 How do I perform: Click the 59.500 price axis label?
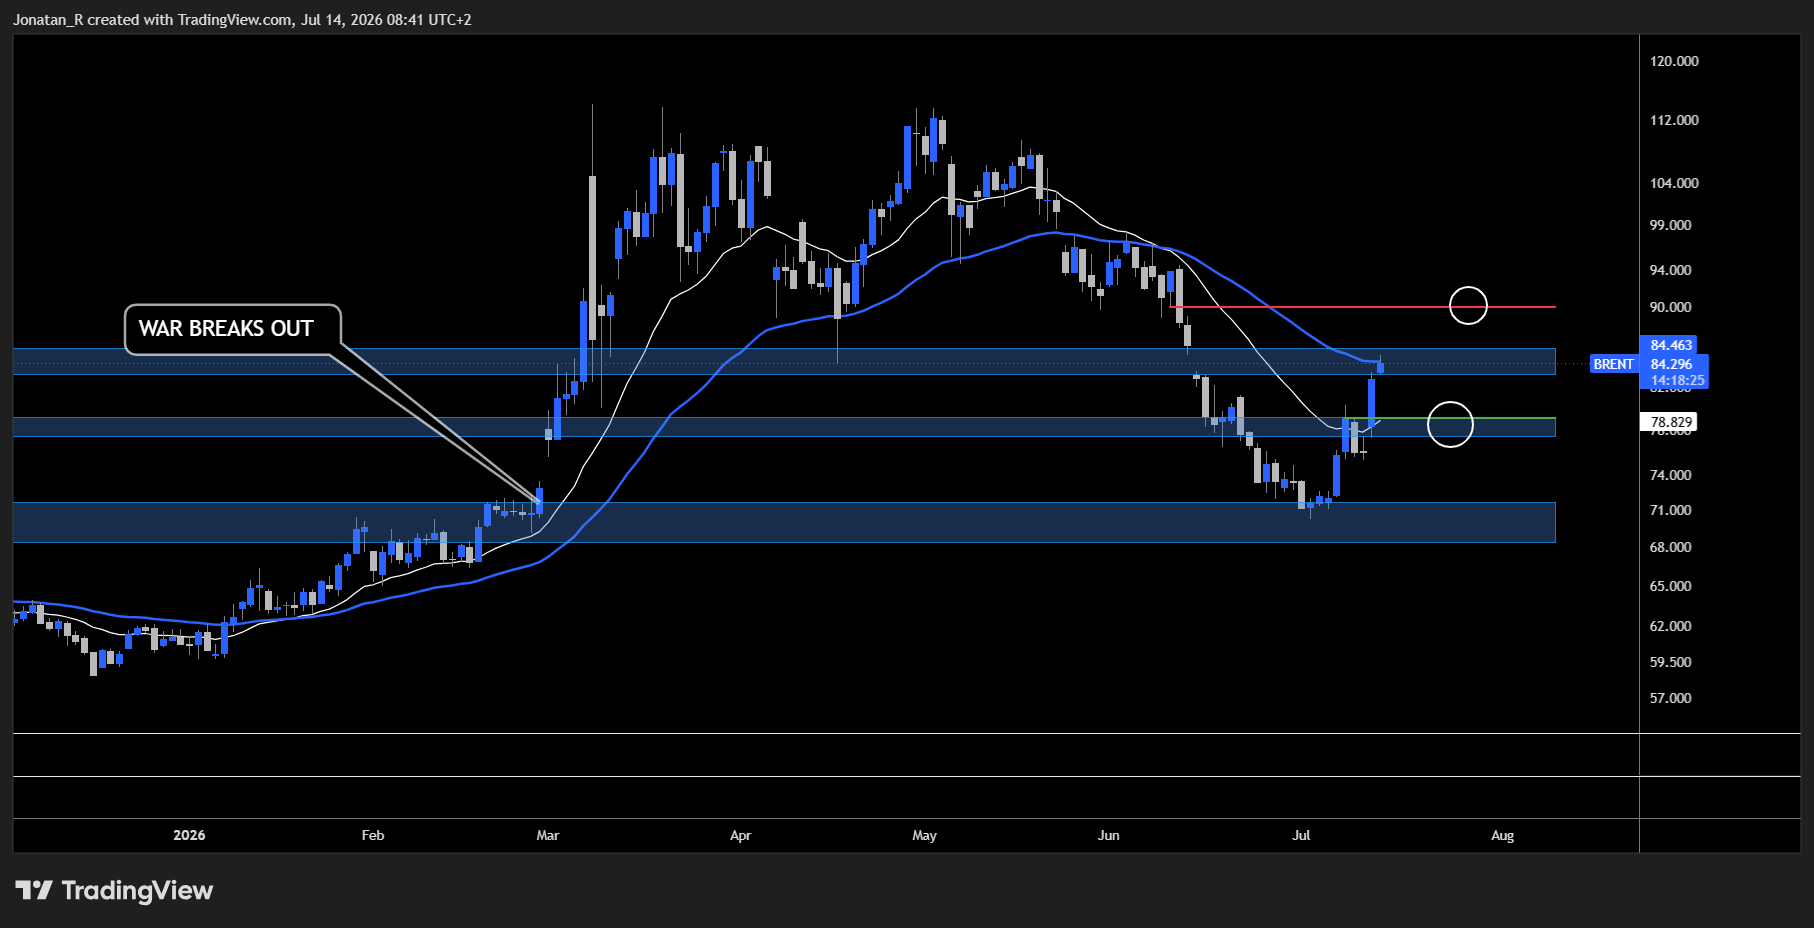click(1670, 662)
